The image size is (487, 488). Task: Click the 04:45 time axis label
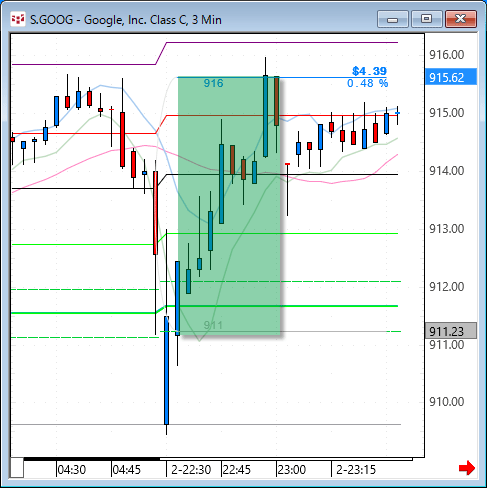pyautogui.click(x=127, y=470)
